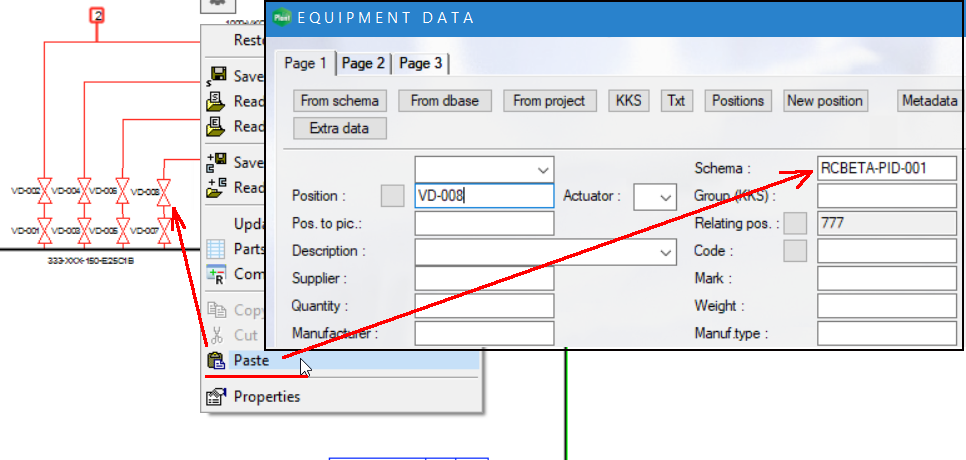Select valve symbol VD-002 in the diagram

pos(44,192)
